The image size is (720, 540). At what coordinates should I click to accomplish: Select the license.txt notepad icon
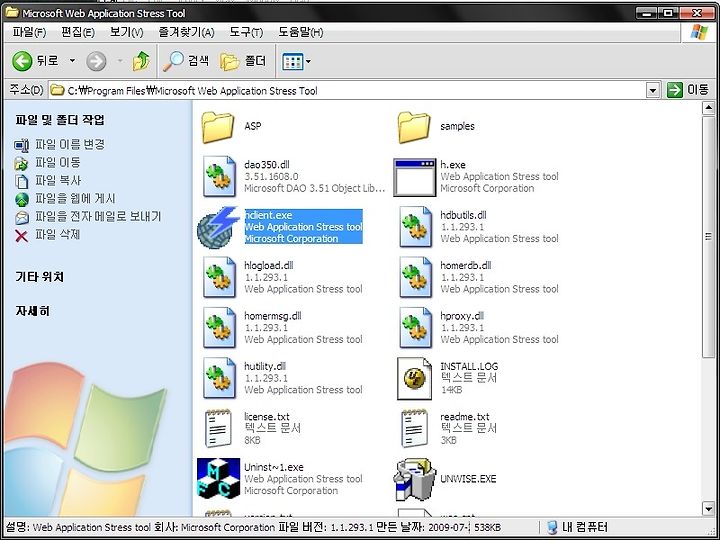click(x=218, y=428)
